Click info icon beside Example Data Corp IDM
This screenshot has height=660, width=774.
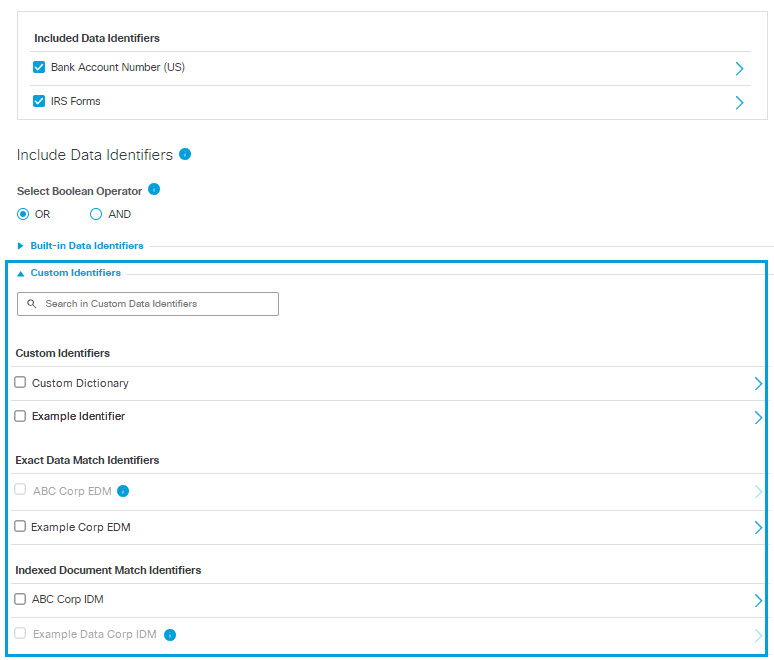coord(170,635)
